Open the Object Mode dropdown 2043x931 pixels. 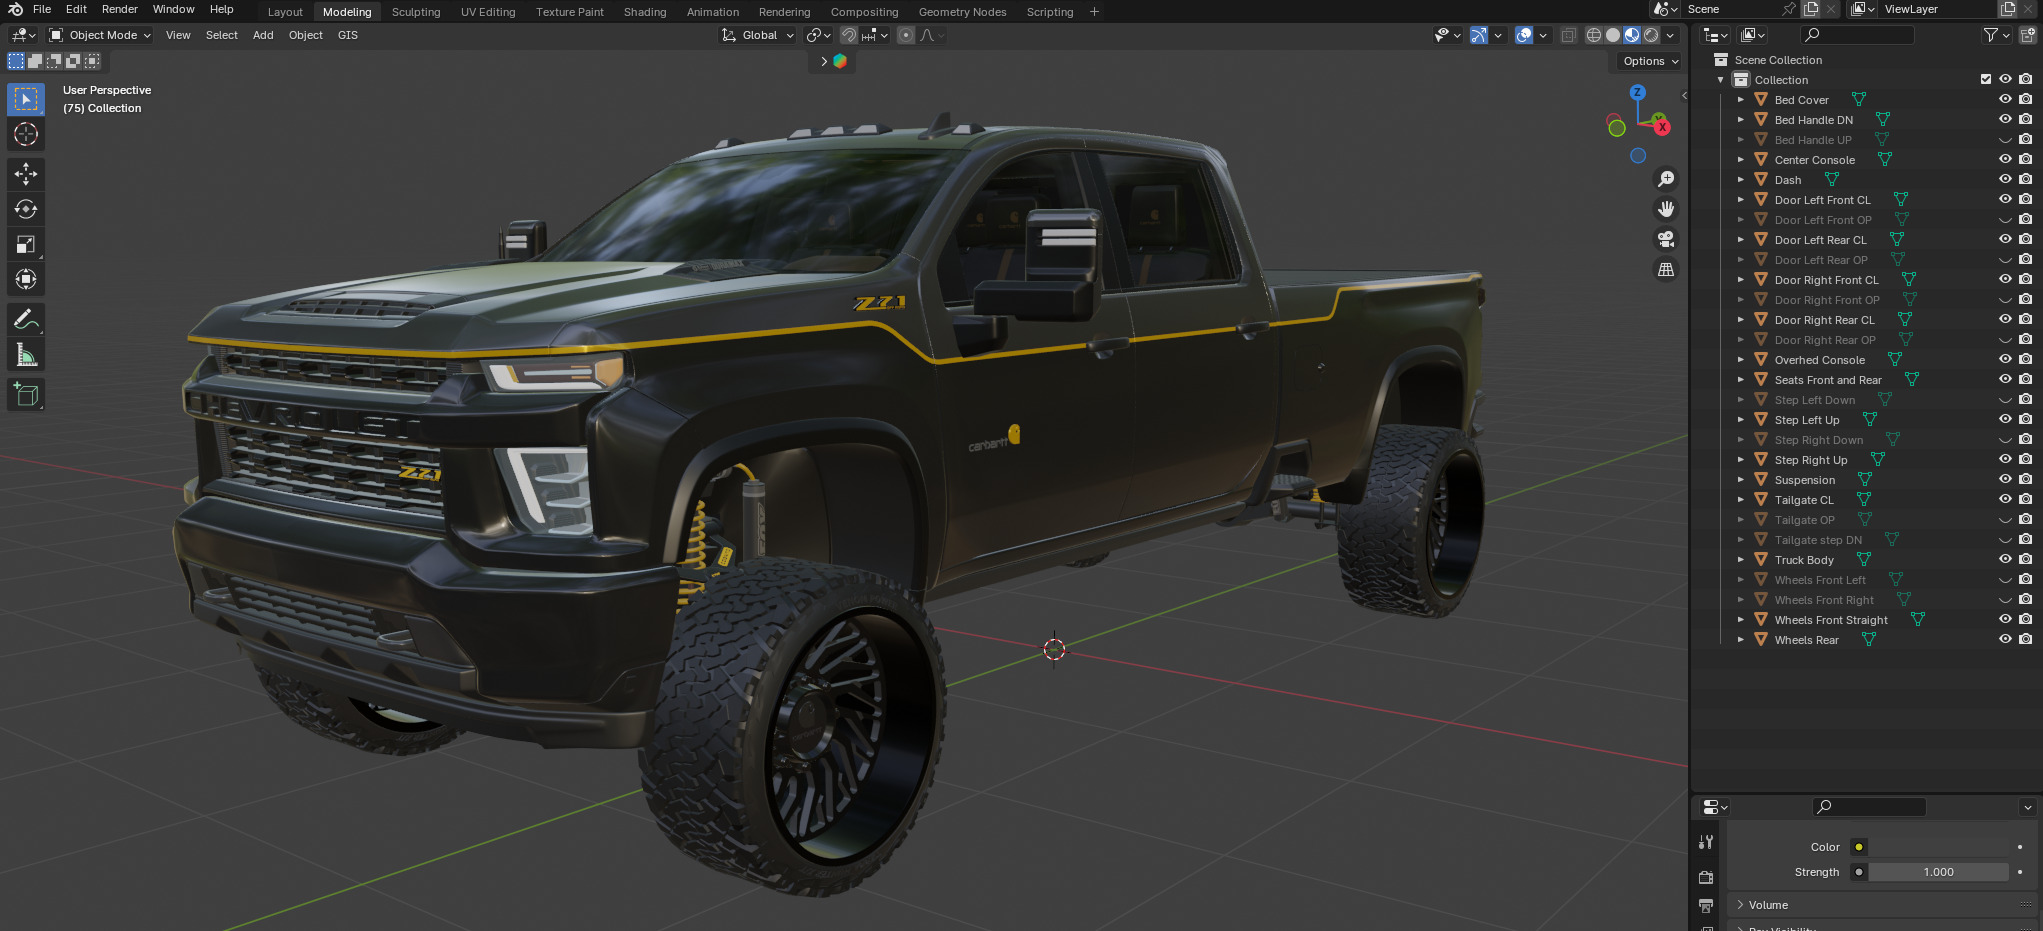click(100, 35)
